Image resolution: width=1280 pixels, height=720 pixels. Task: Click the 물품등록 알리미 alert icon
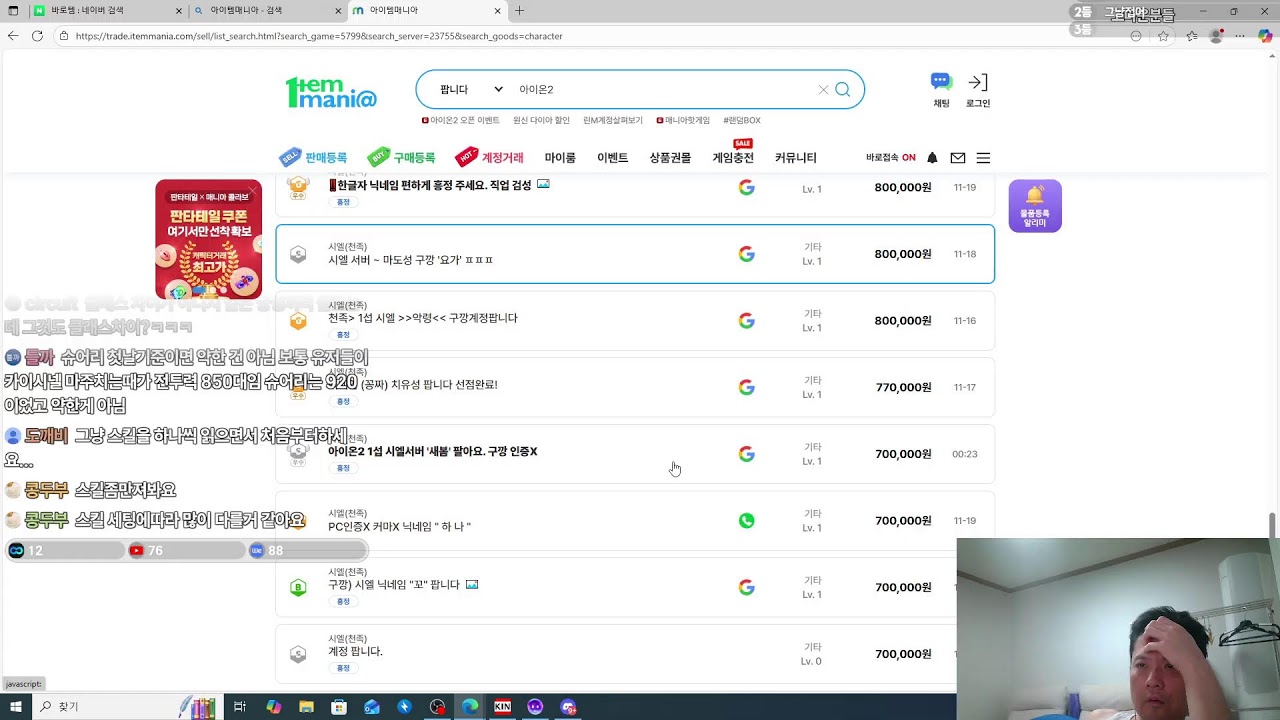[1035, 206]
